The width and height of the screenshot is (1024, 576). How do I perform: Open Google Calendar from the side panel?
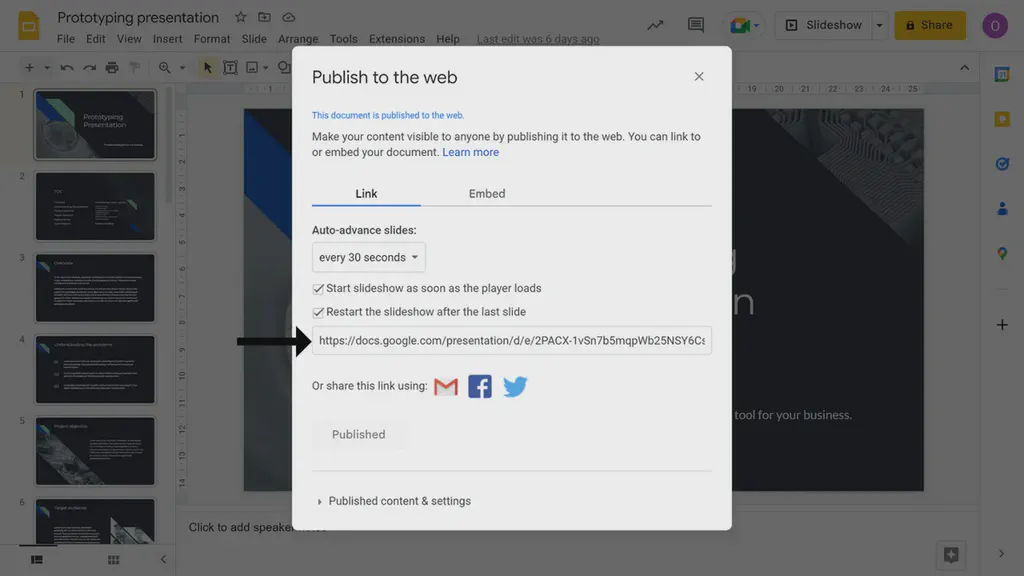click(x=1002, y=73)
